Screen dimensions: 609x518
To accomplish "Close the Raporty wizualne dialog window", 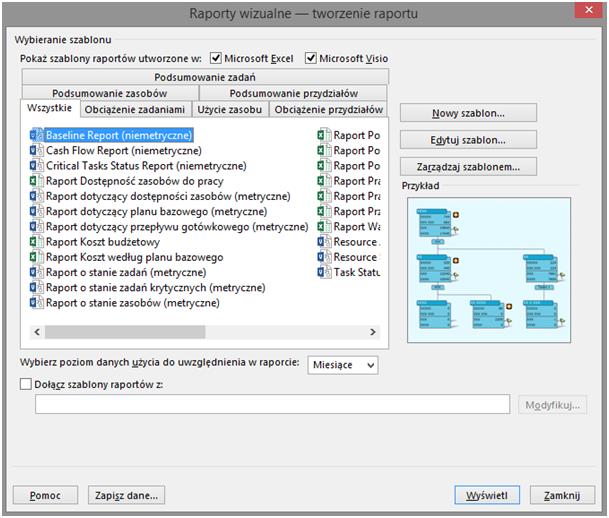I will click(589, 10).
